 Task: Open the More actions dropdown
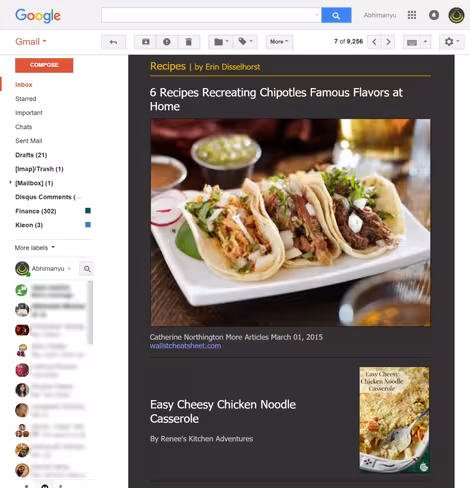click(279, 42)
